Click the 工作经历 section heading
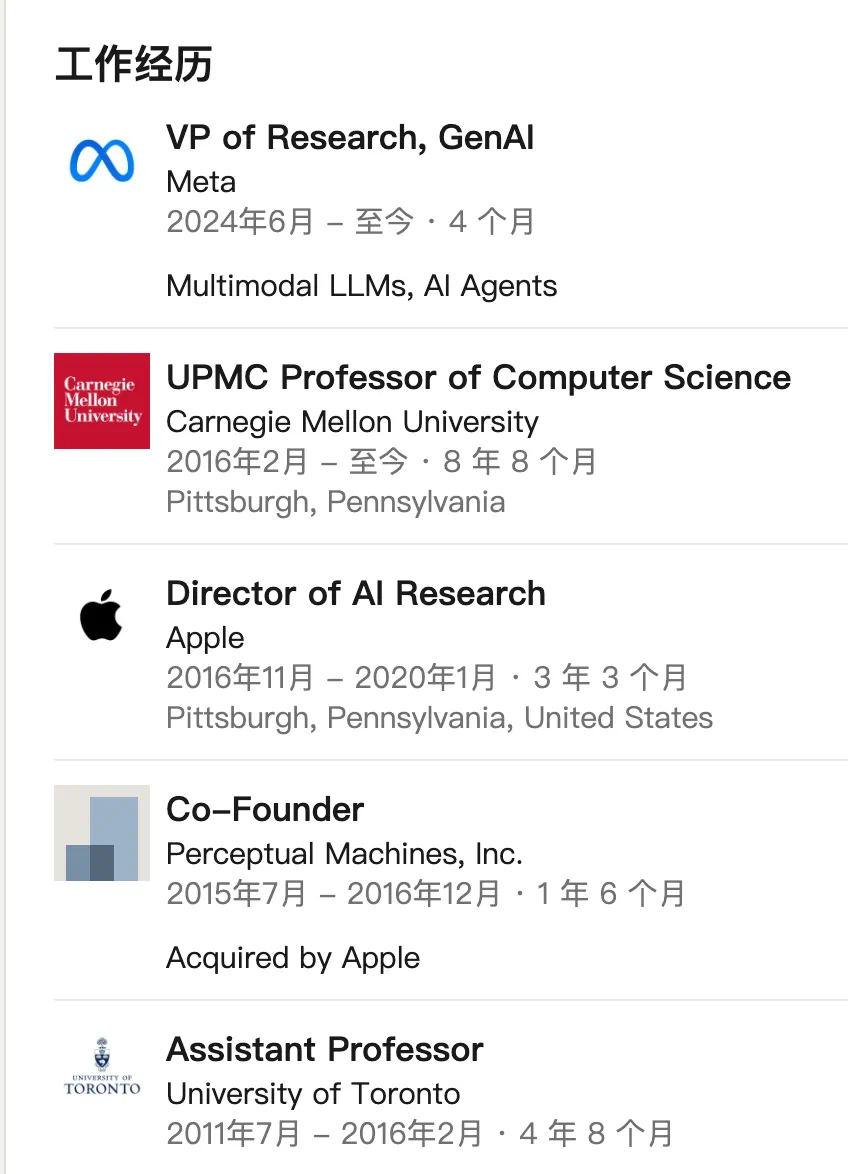 coord(134,65)
